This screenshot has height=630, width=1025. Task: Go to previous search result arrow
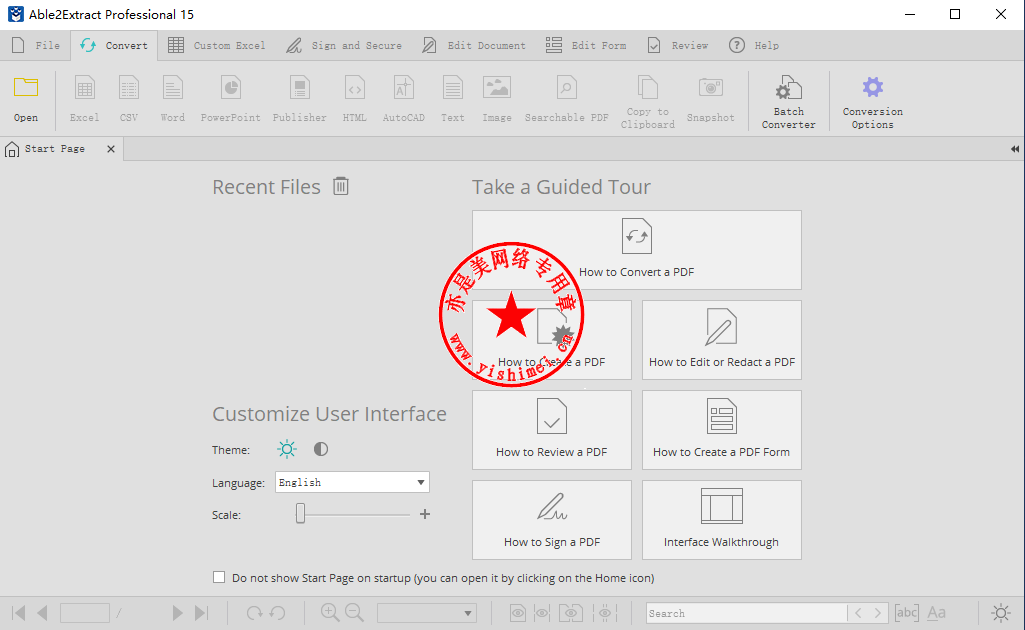(858, 613)
